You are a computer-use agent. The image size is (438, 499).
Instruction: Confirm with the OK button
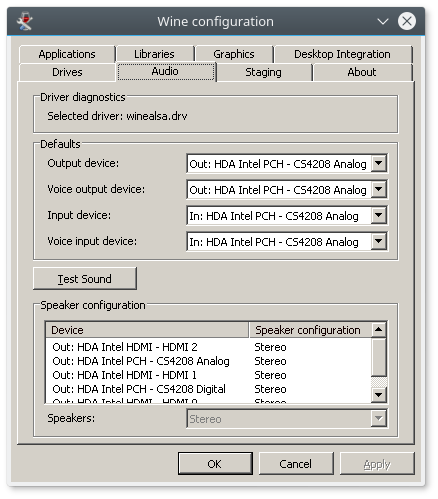(215, 464)
